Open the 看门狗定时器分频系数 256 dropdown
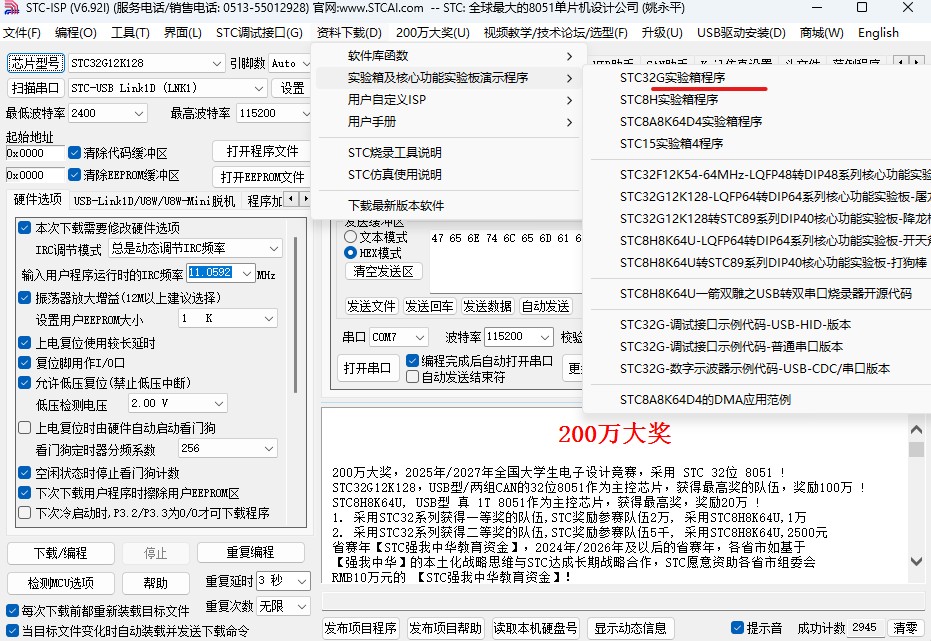The image size is (931, 641). coord(269,448)
